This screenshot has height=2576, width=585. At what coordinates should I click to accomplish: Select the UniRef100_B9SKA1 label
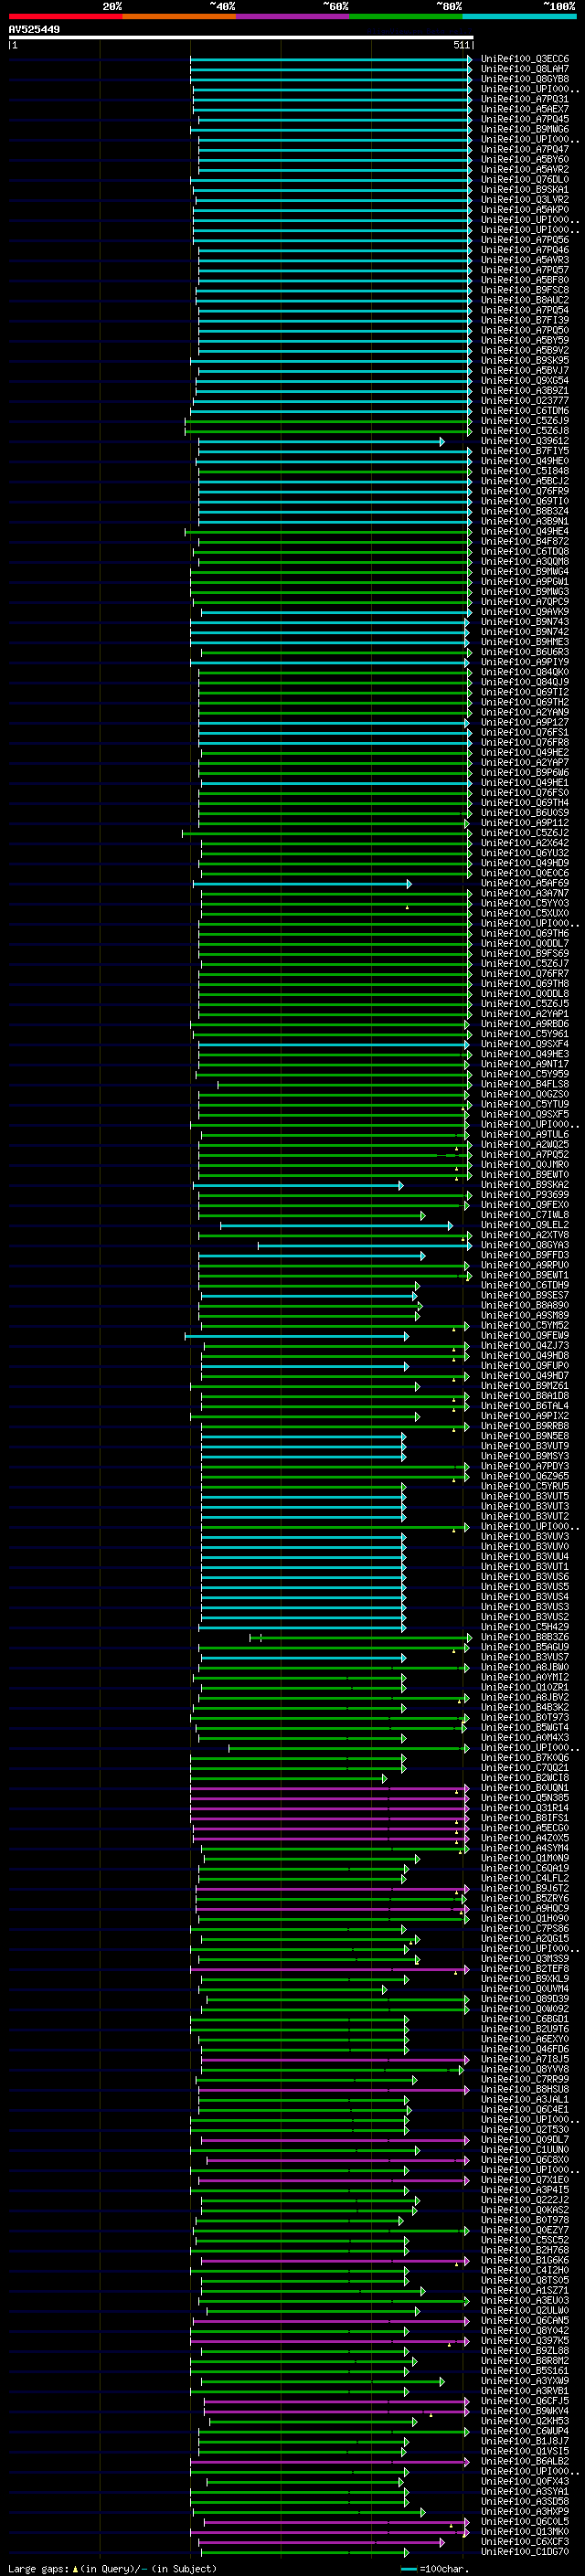point(525,190)
